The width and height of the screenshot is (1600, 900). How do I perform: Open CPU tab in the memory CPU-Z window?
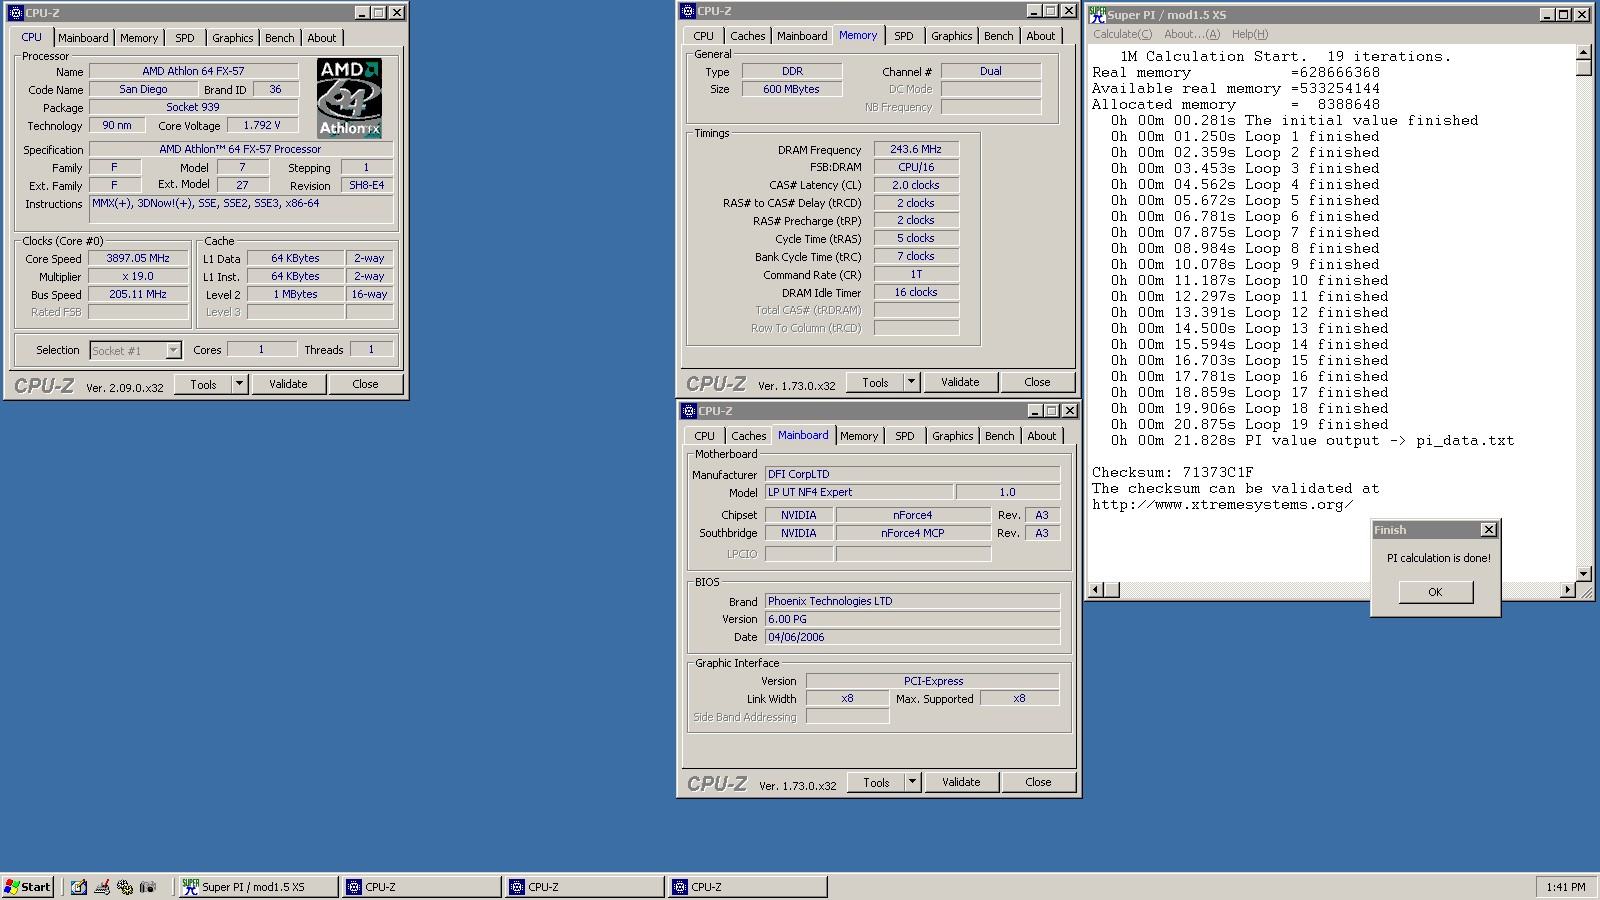coord(704,36)
